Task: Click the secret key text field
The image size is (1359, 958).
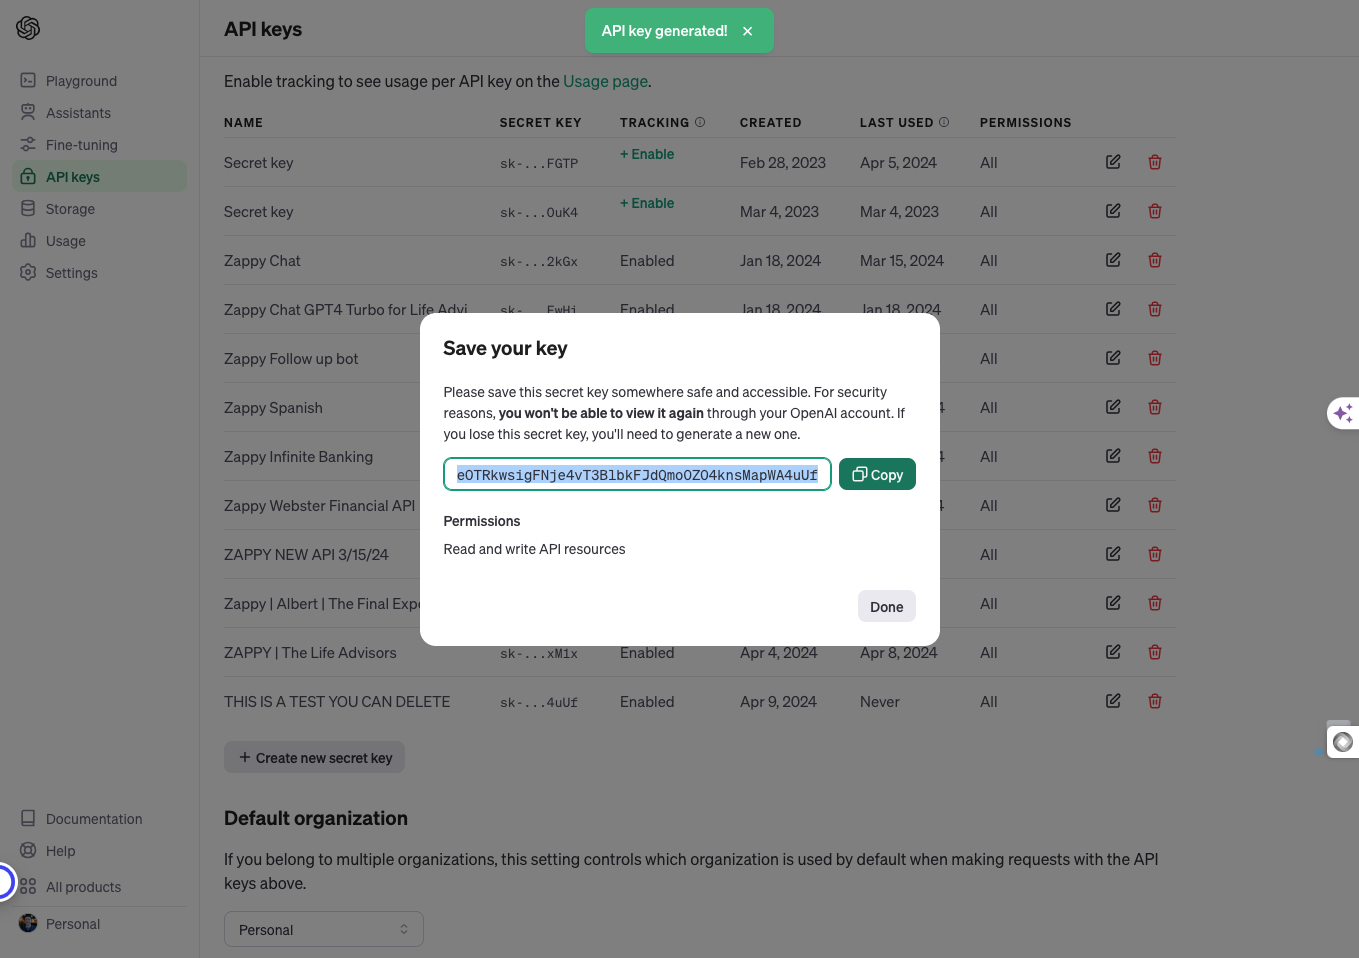Action: click(x=637, y=475)
